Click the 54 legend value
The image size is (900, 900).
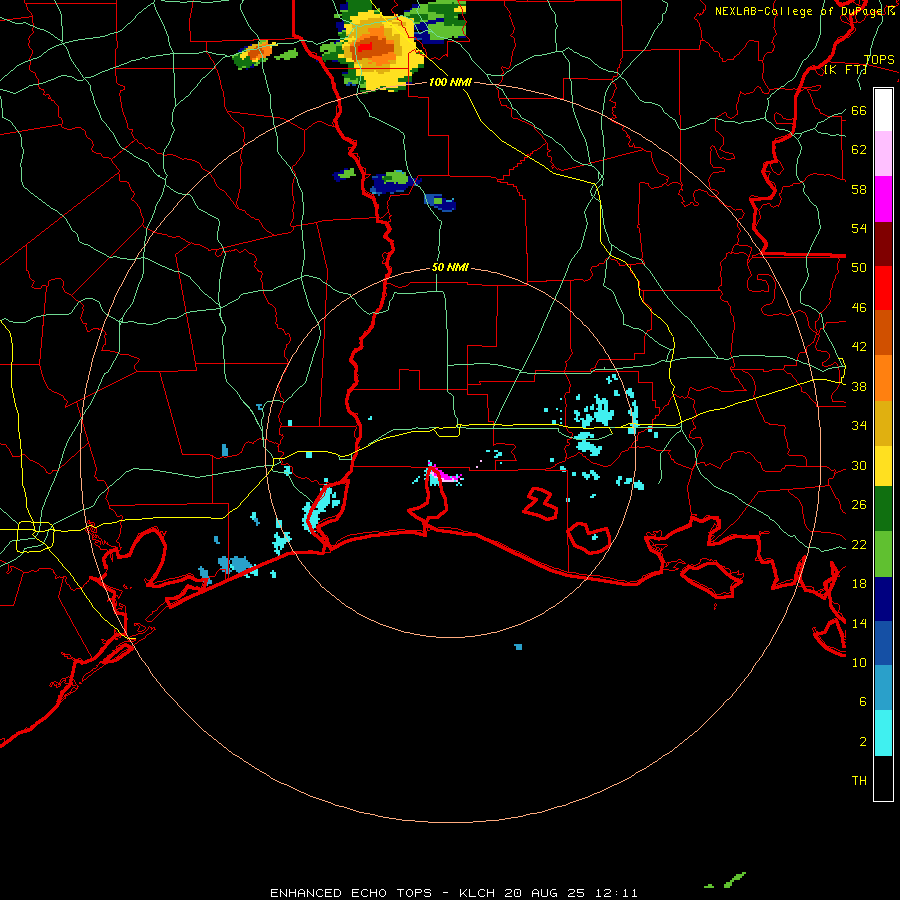pyautogui.click(x=859, y=228)
